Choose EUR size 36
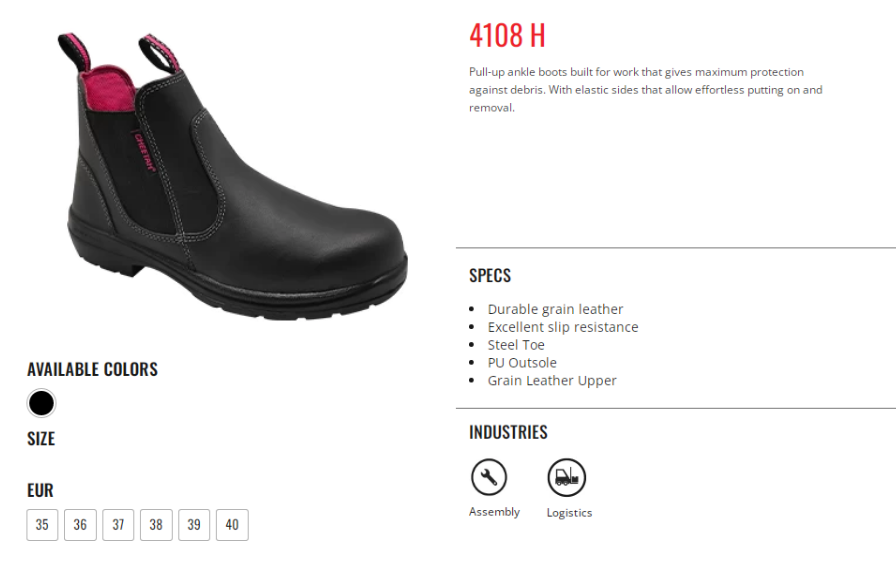The height and width of the screenshot is (564, 896). [80, 525]
